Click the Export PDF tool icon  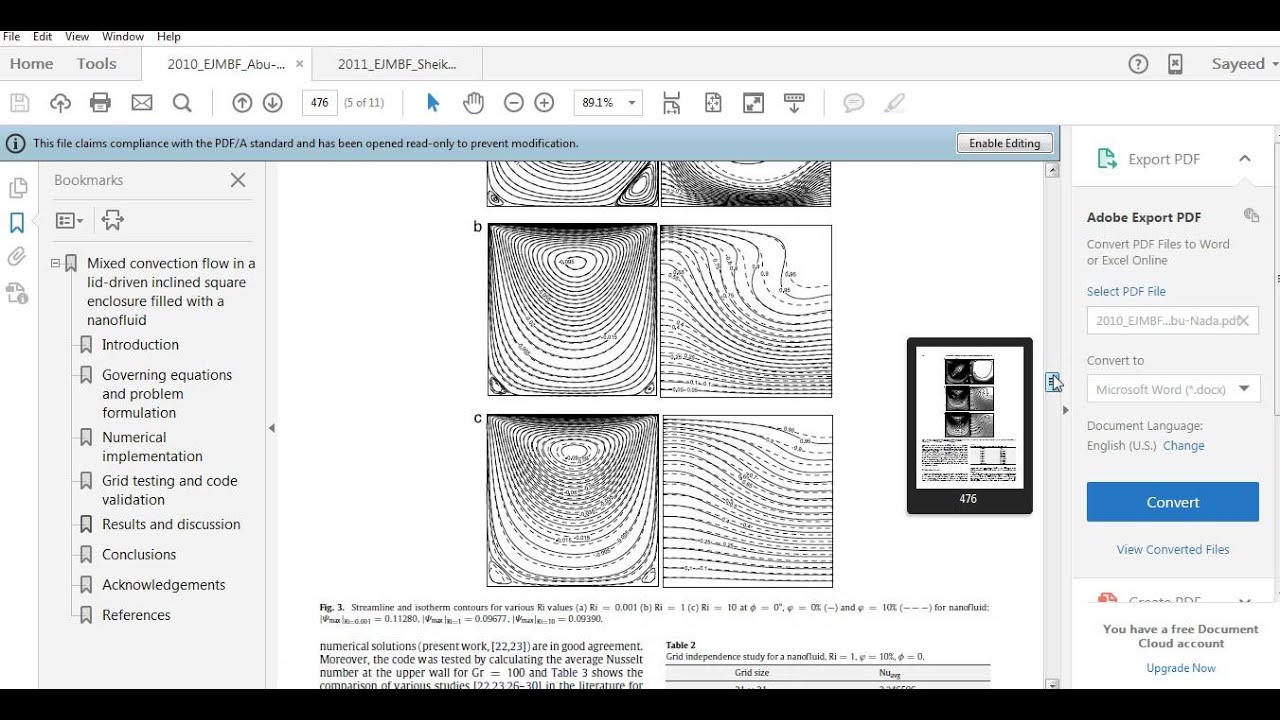click(1106, 159)
